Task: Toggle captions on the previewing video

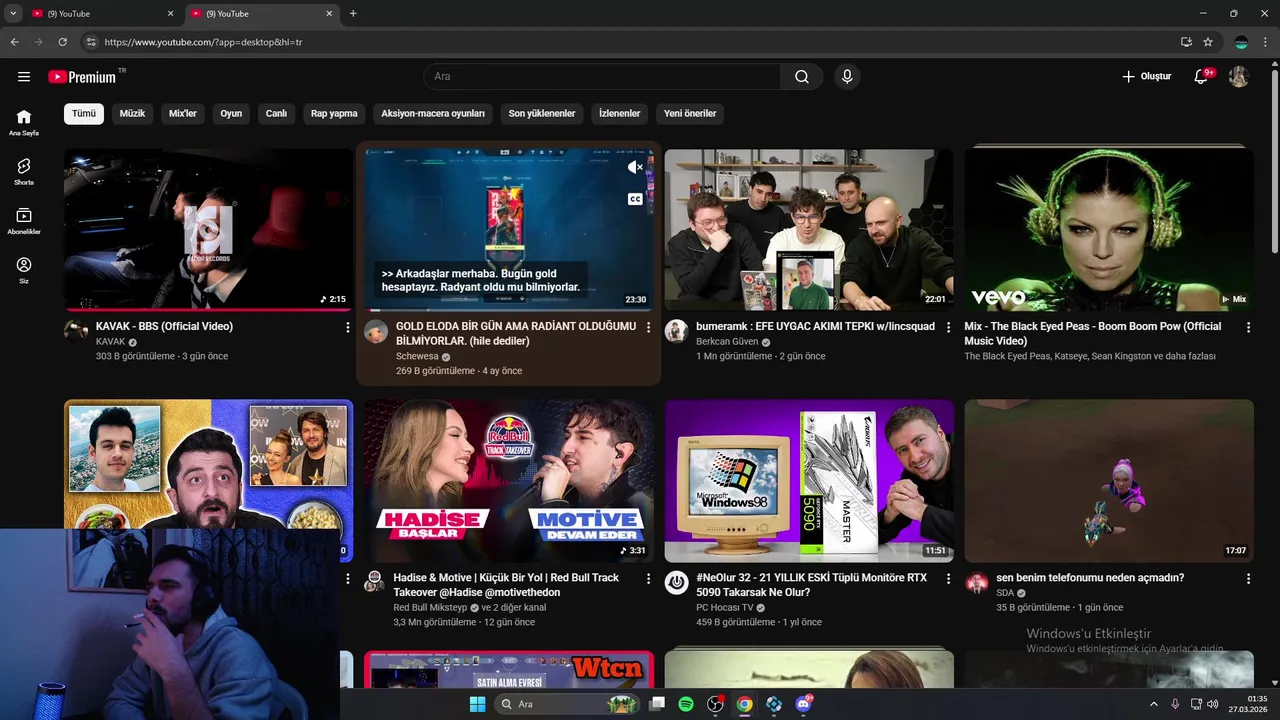Action: click(635, 199)
